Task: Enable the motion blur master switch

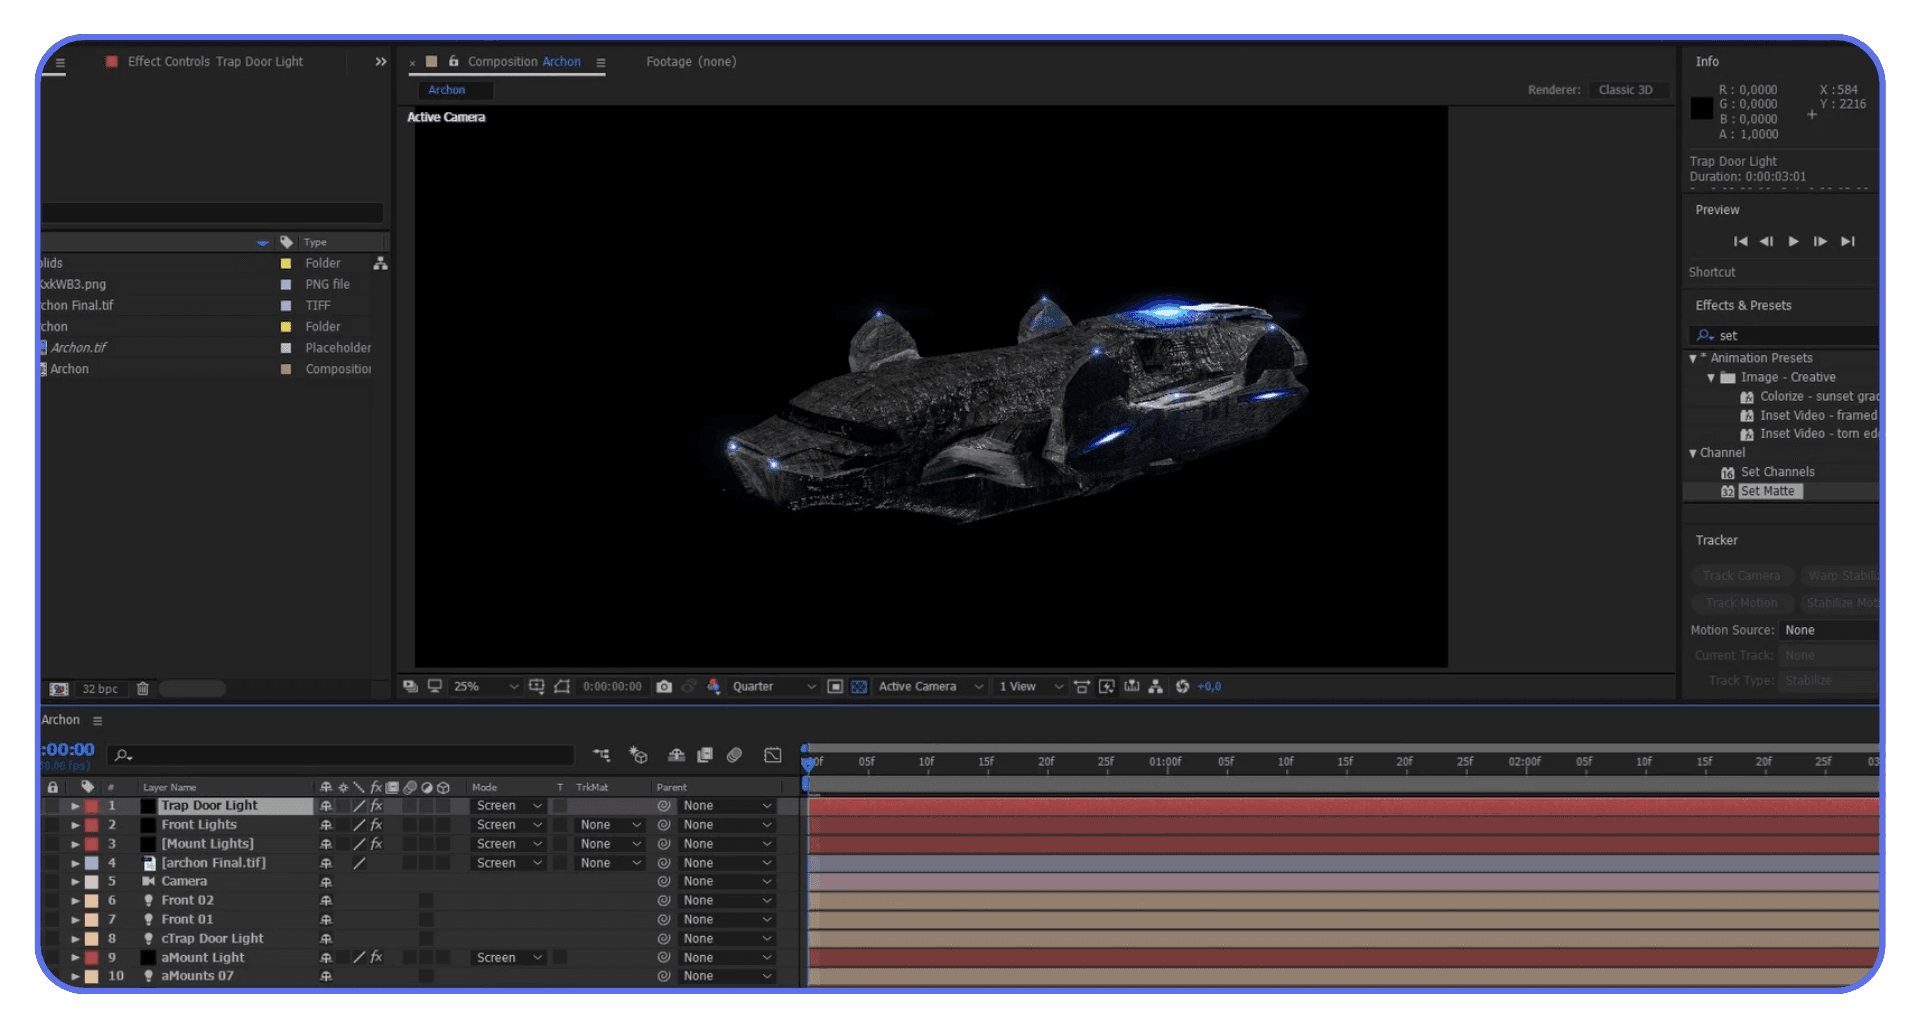Action: click(x=733, y=757)
